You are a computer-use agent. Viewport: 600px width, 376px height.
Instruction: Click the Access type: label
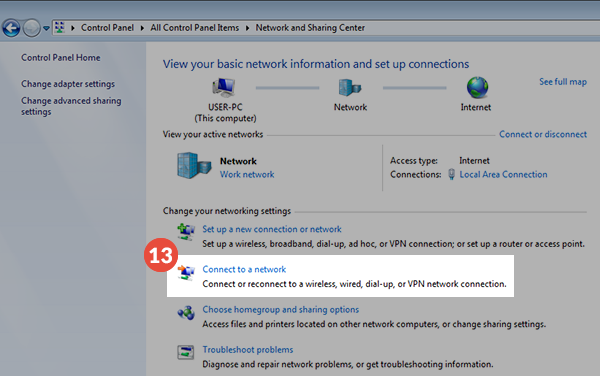pos(414,161)
